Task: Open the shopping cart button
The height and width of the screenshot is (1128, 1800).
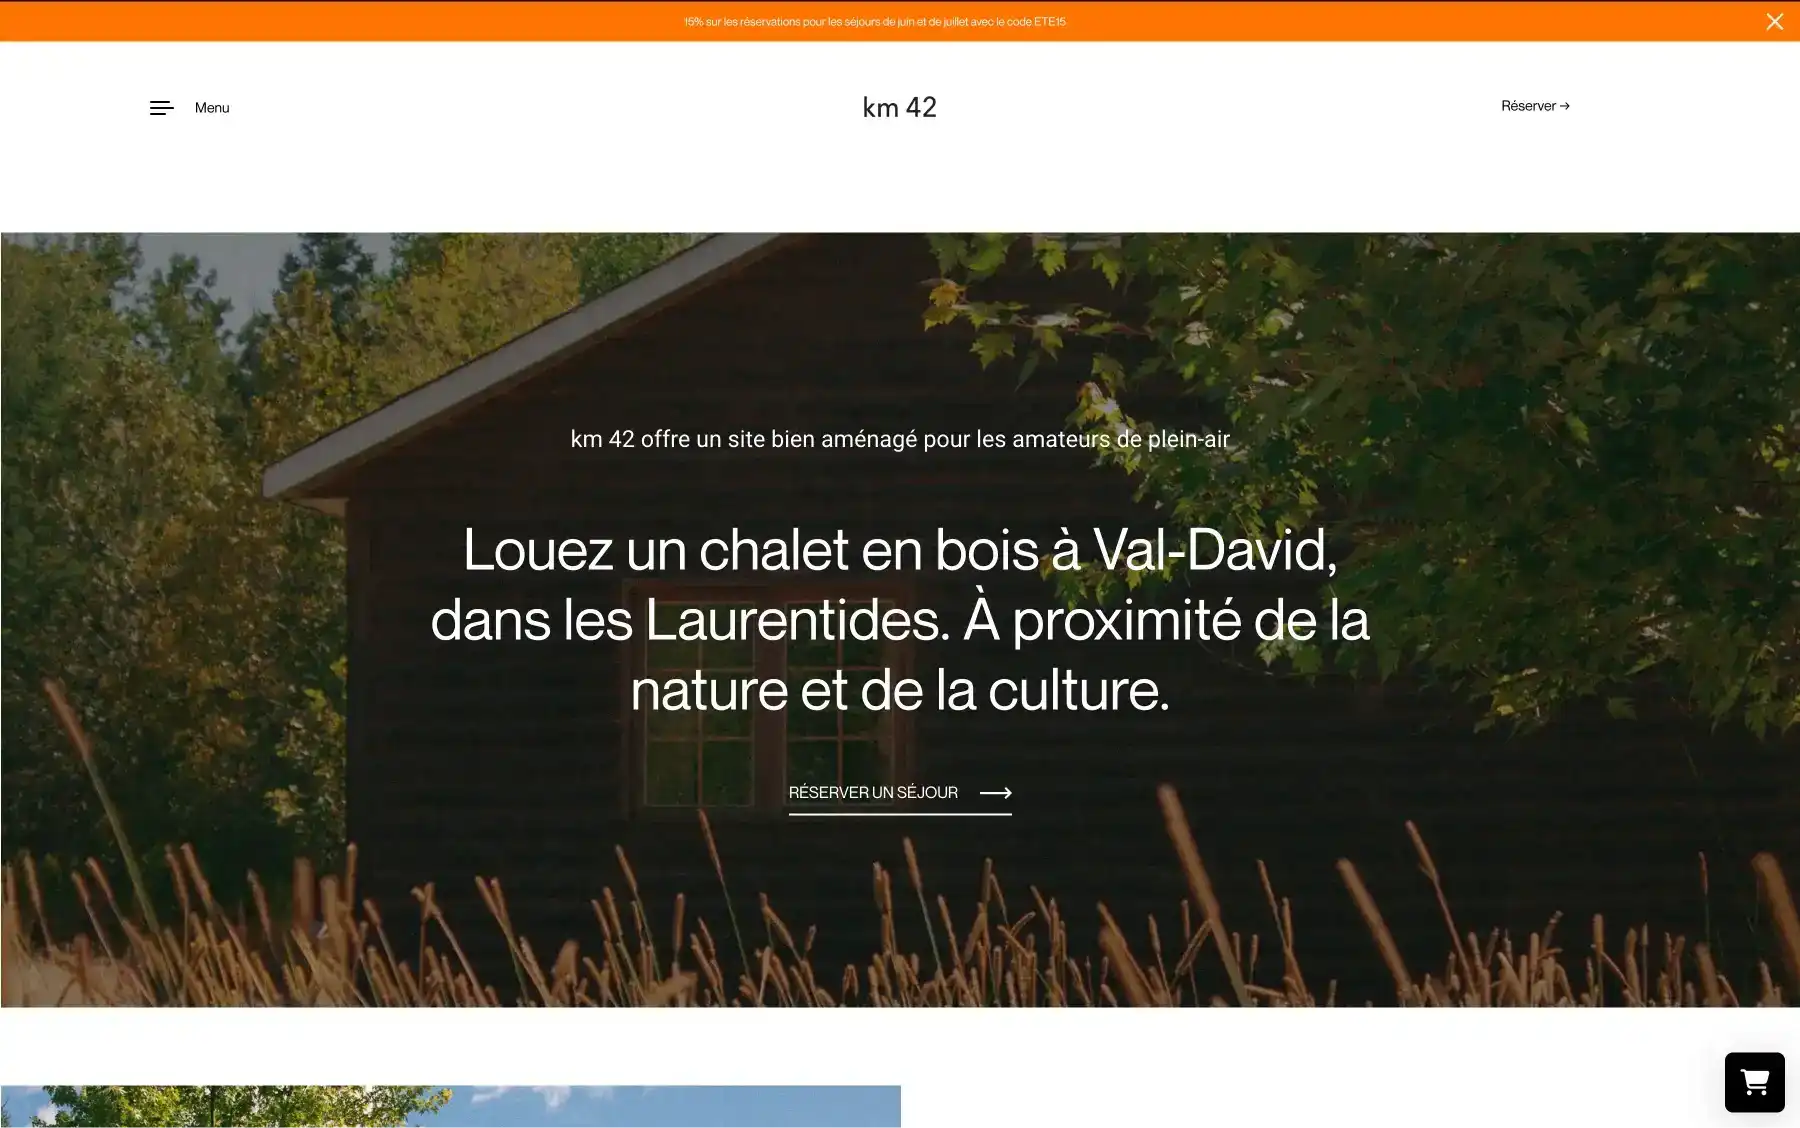Action: tap(1754, 1082)
